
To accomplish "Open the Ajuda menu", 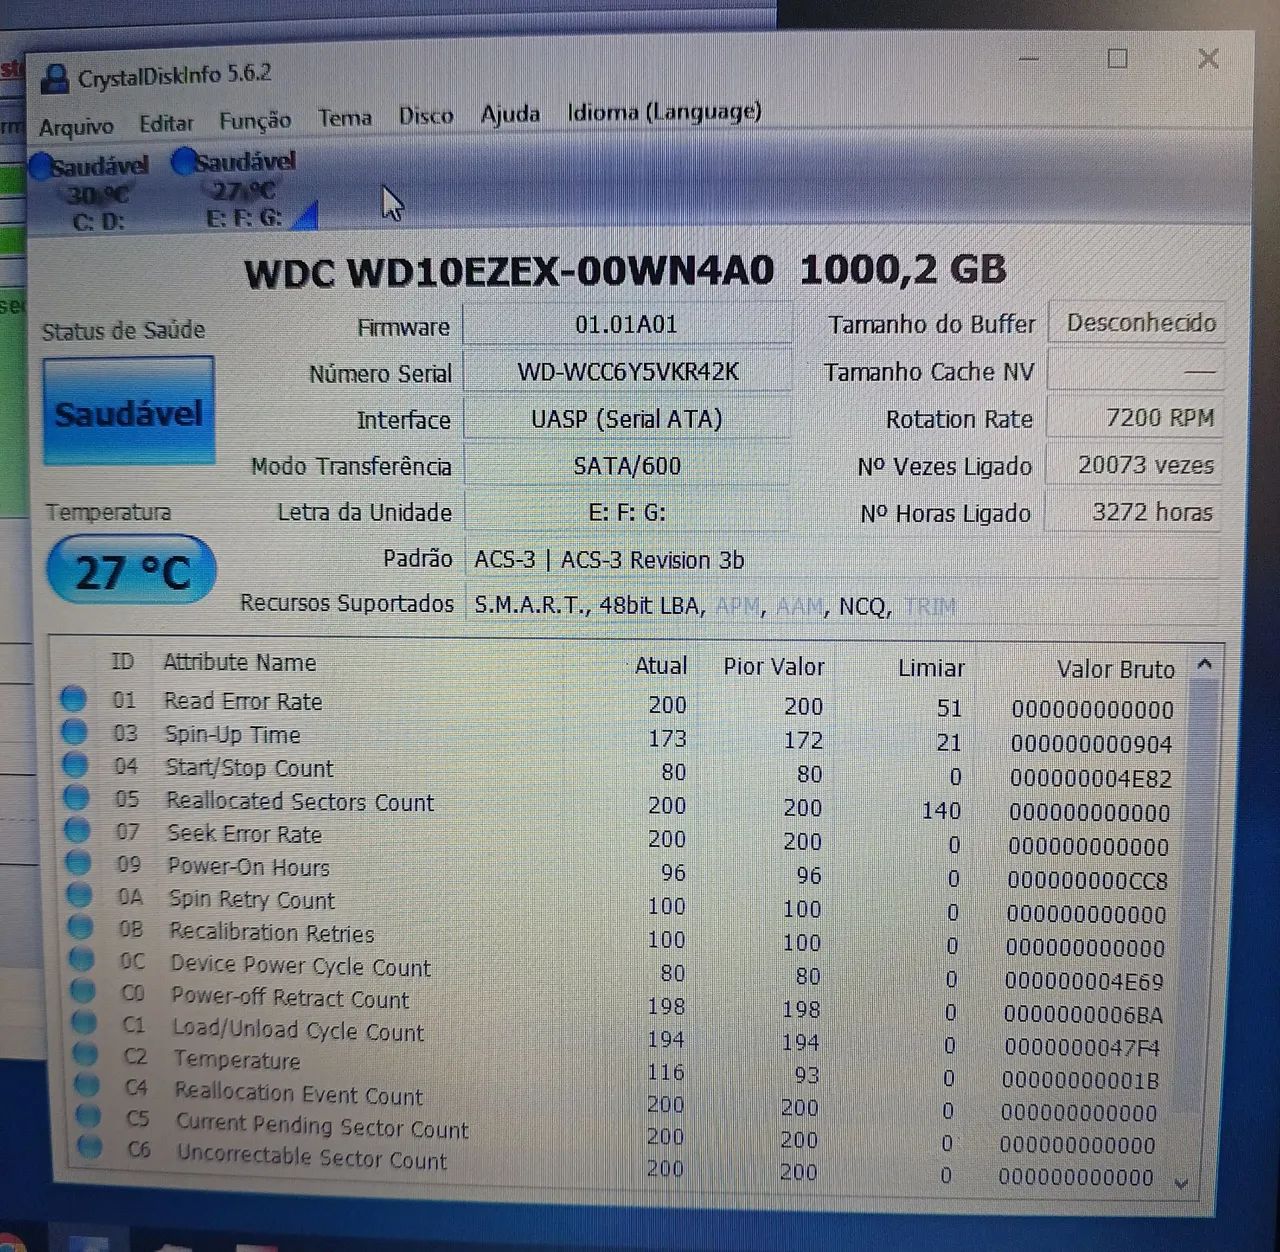I will [x=510, y=114].
